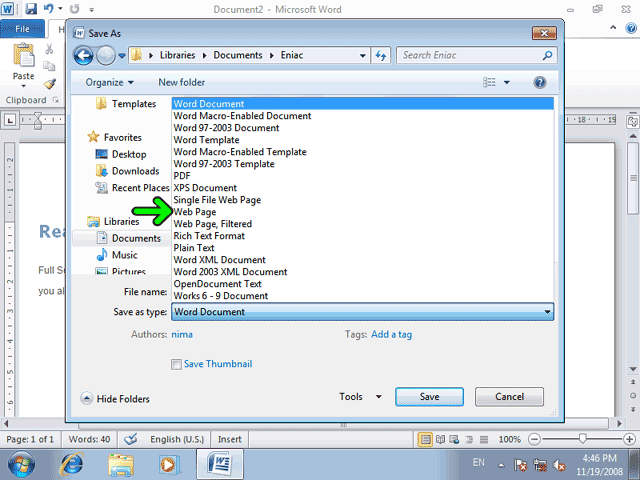Click Libraries in the address bar path
The image size is (640, 480).
(x=177, y=55)
